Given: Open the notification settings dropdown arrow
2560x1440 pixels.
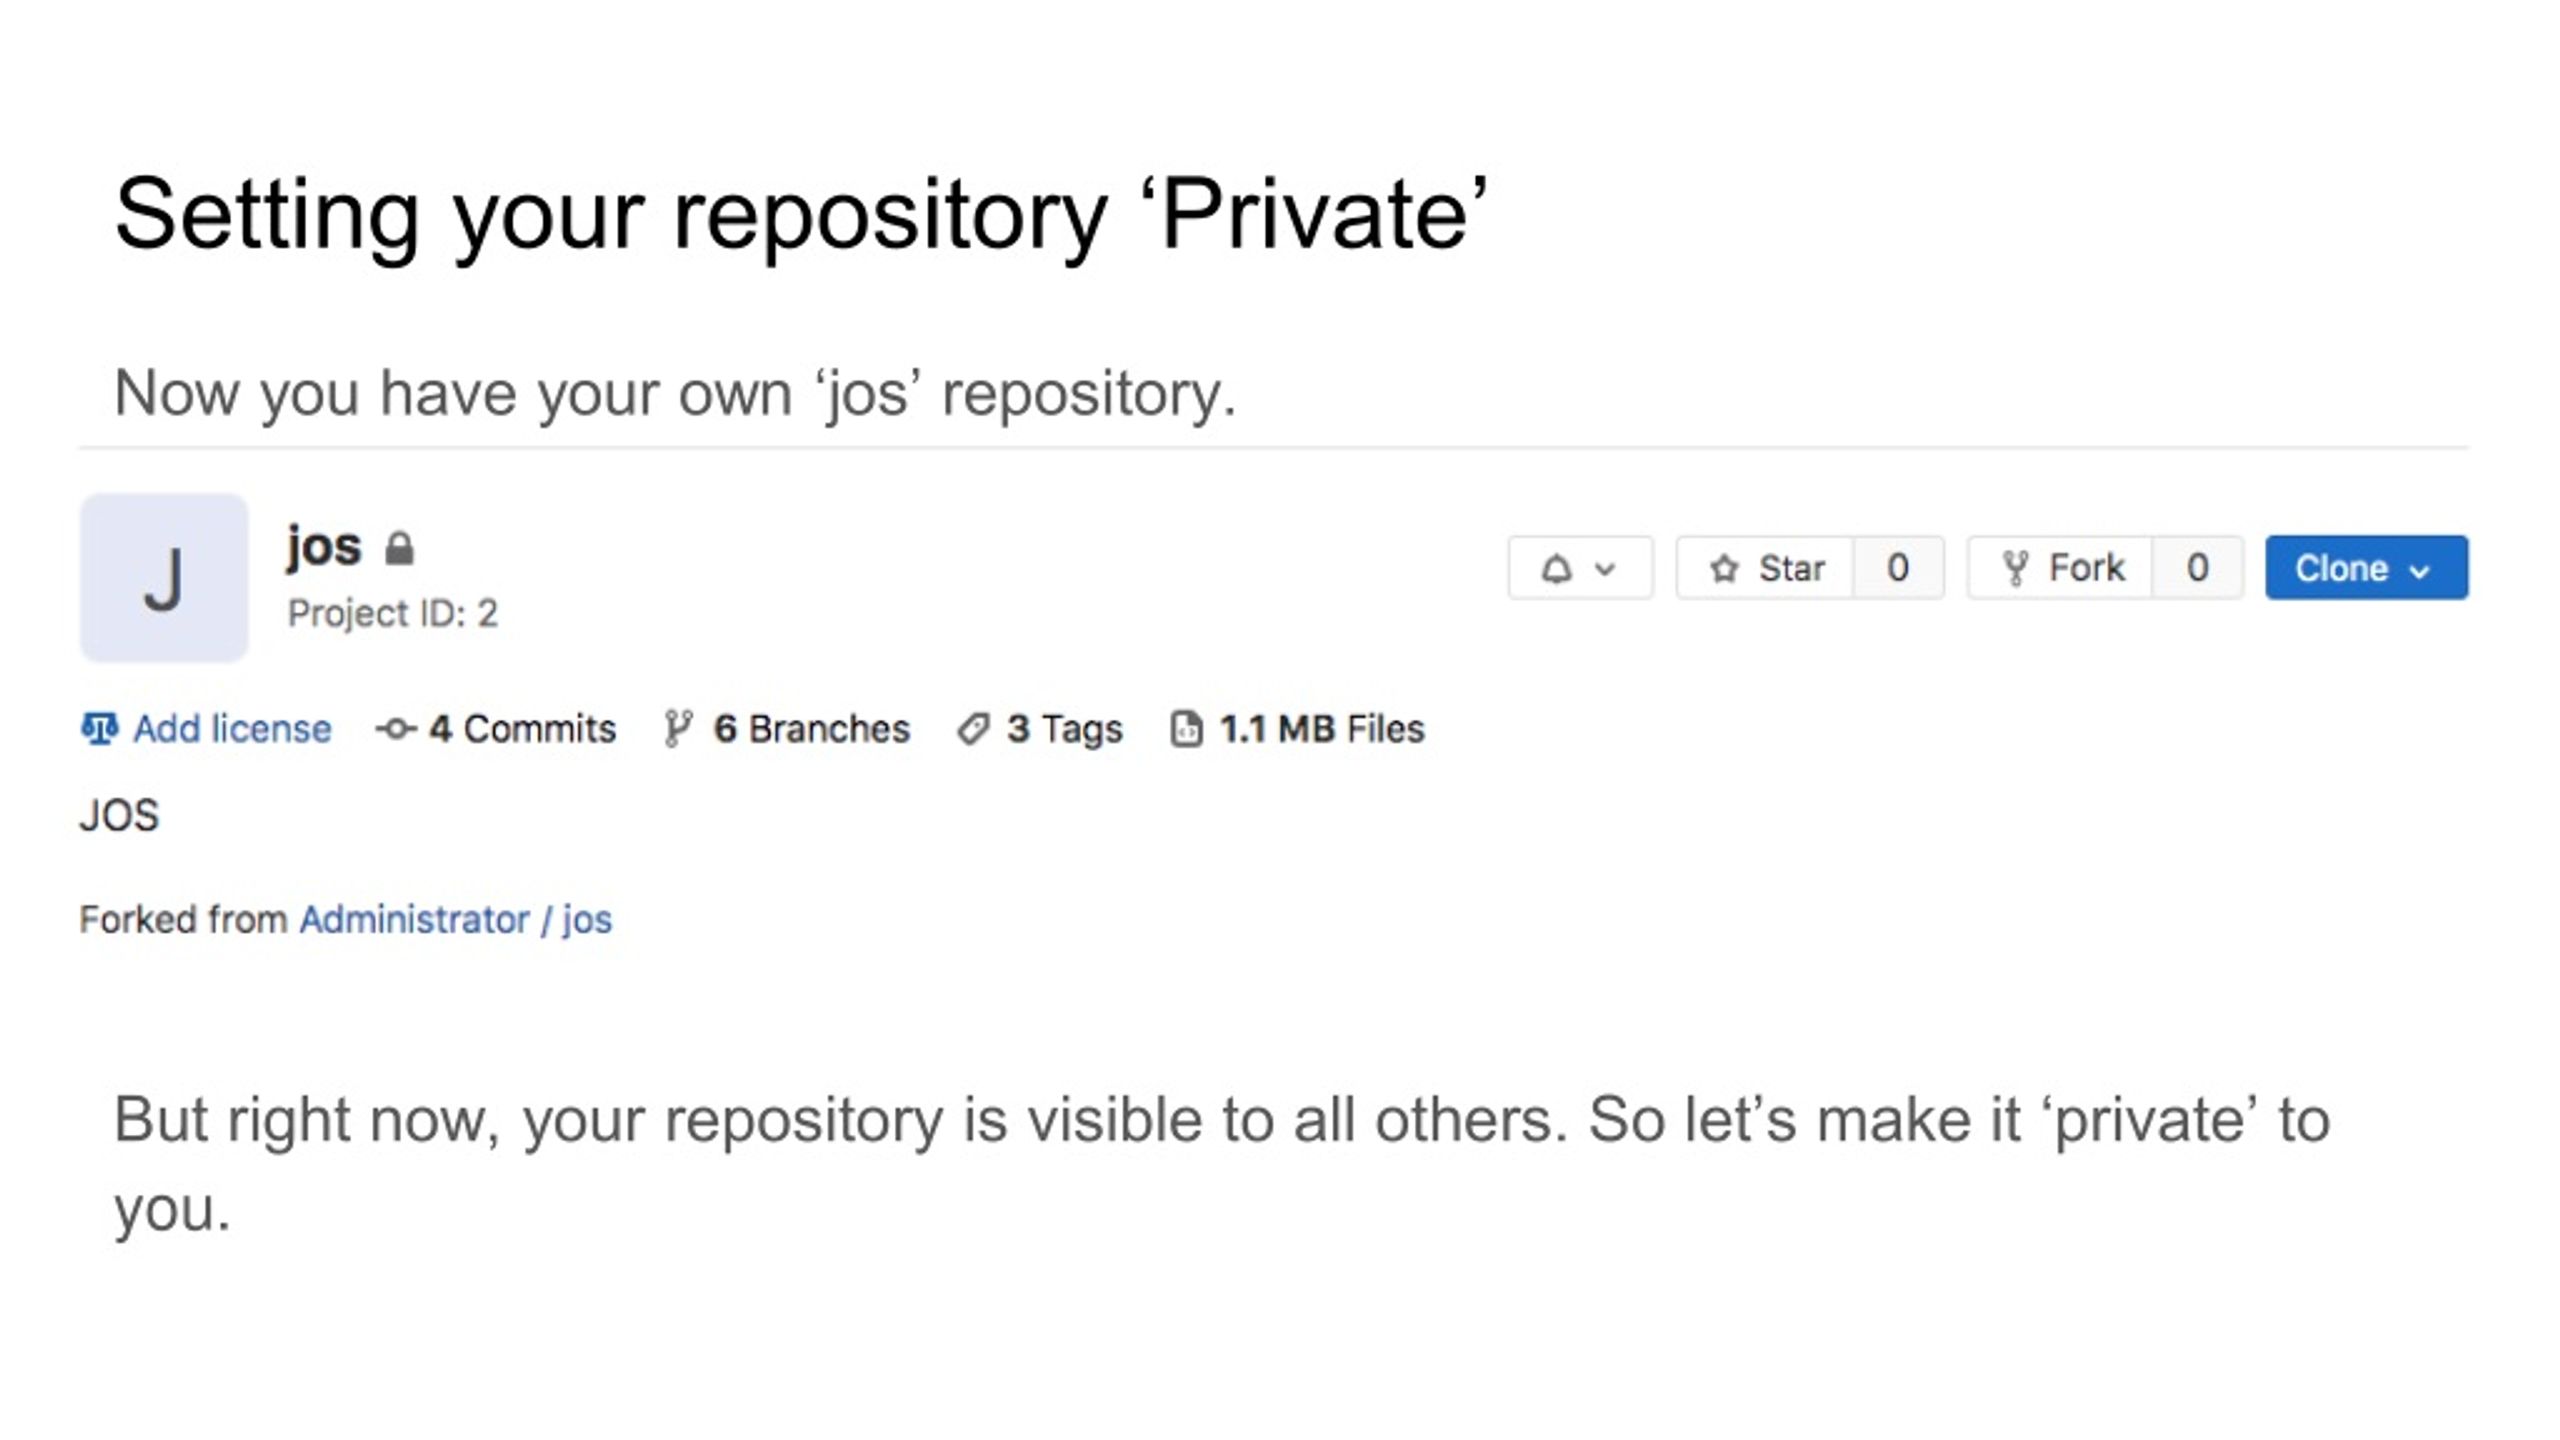Looking at the screenshot, I should tap(1605, 569).
